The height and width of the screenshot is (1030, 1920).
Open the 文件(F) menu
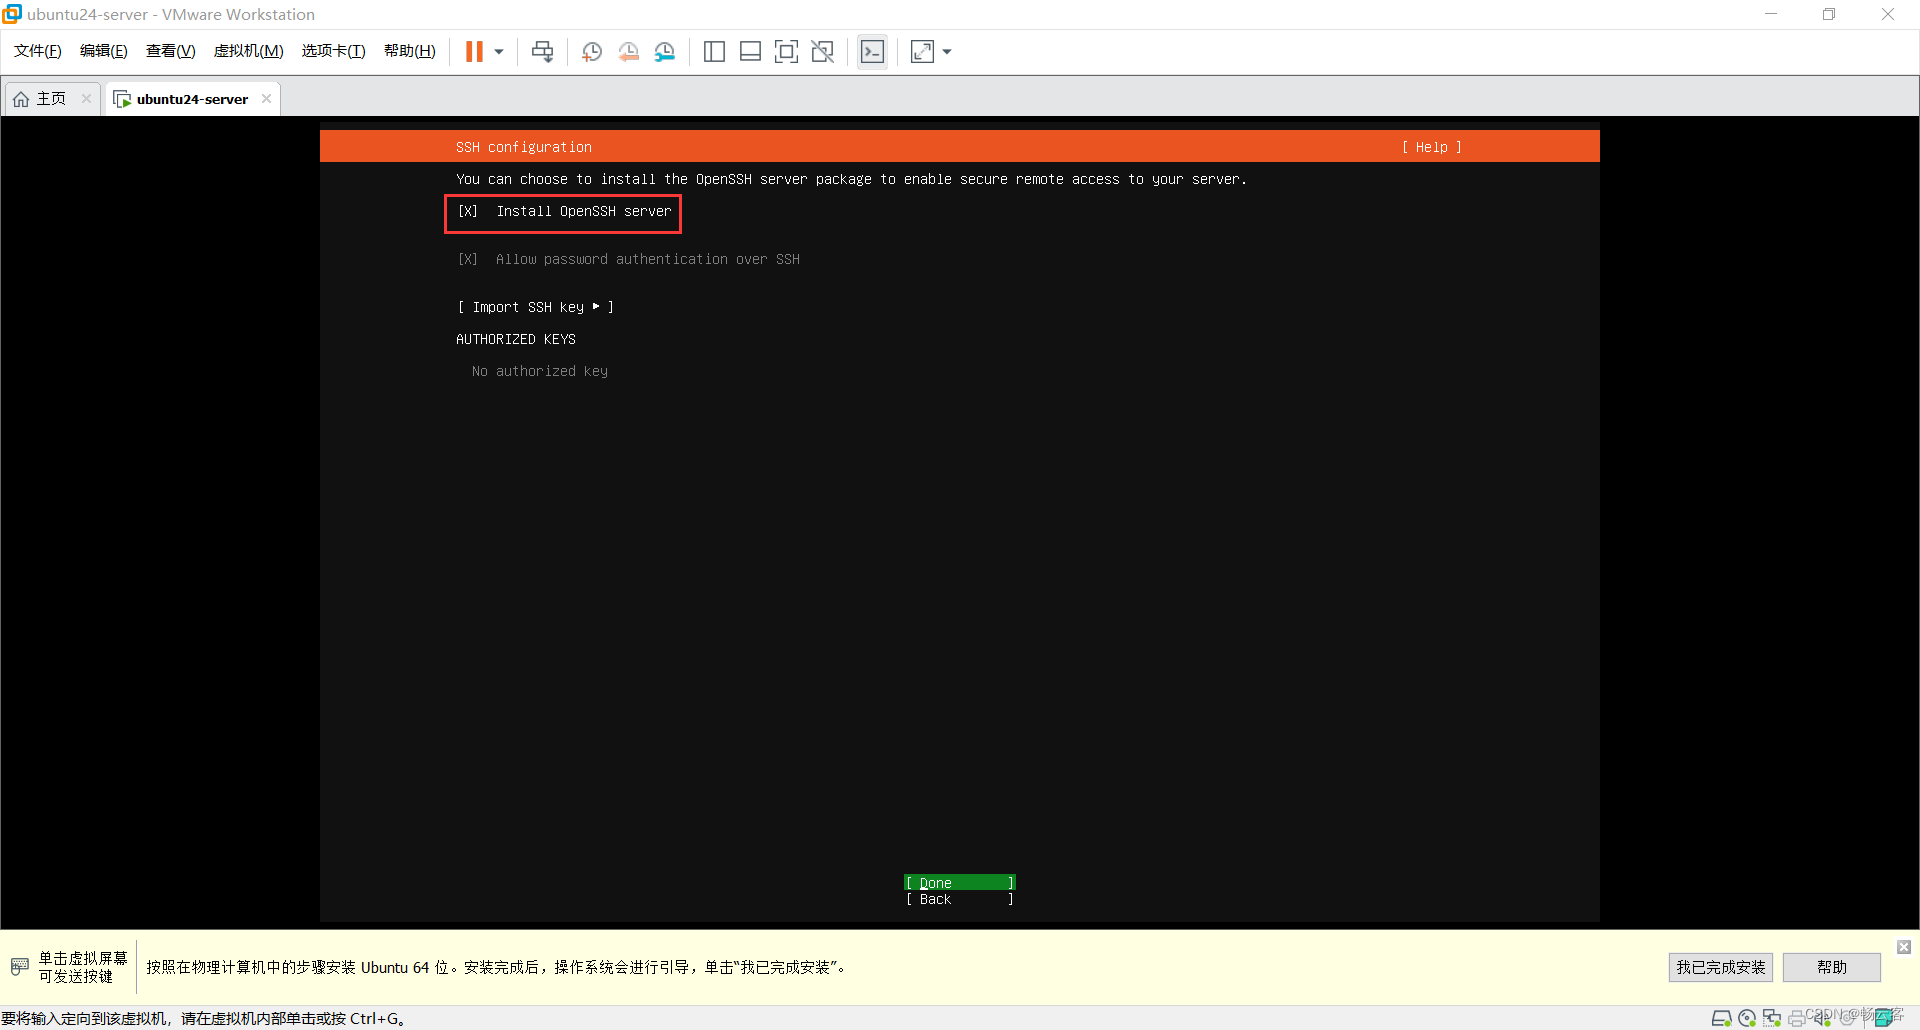point(38,51)
